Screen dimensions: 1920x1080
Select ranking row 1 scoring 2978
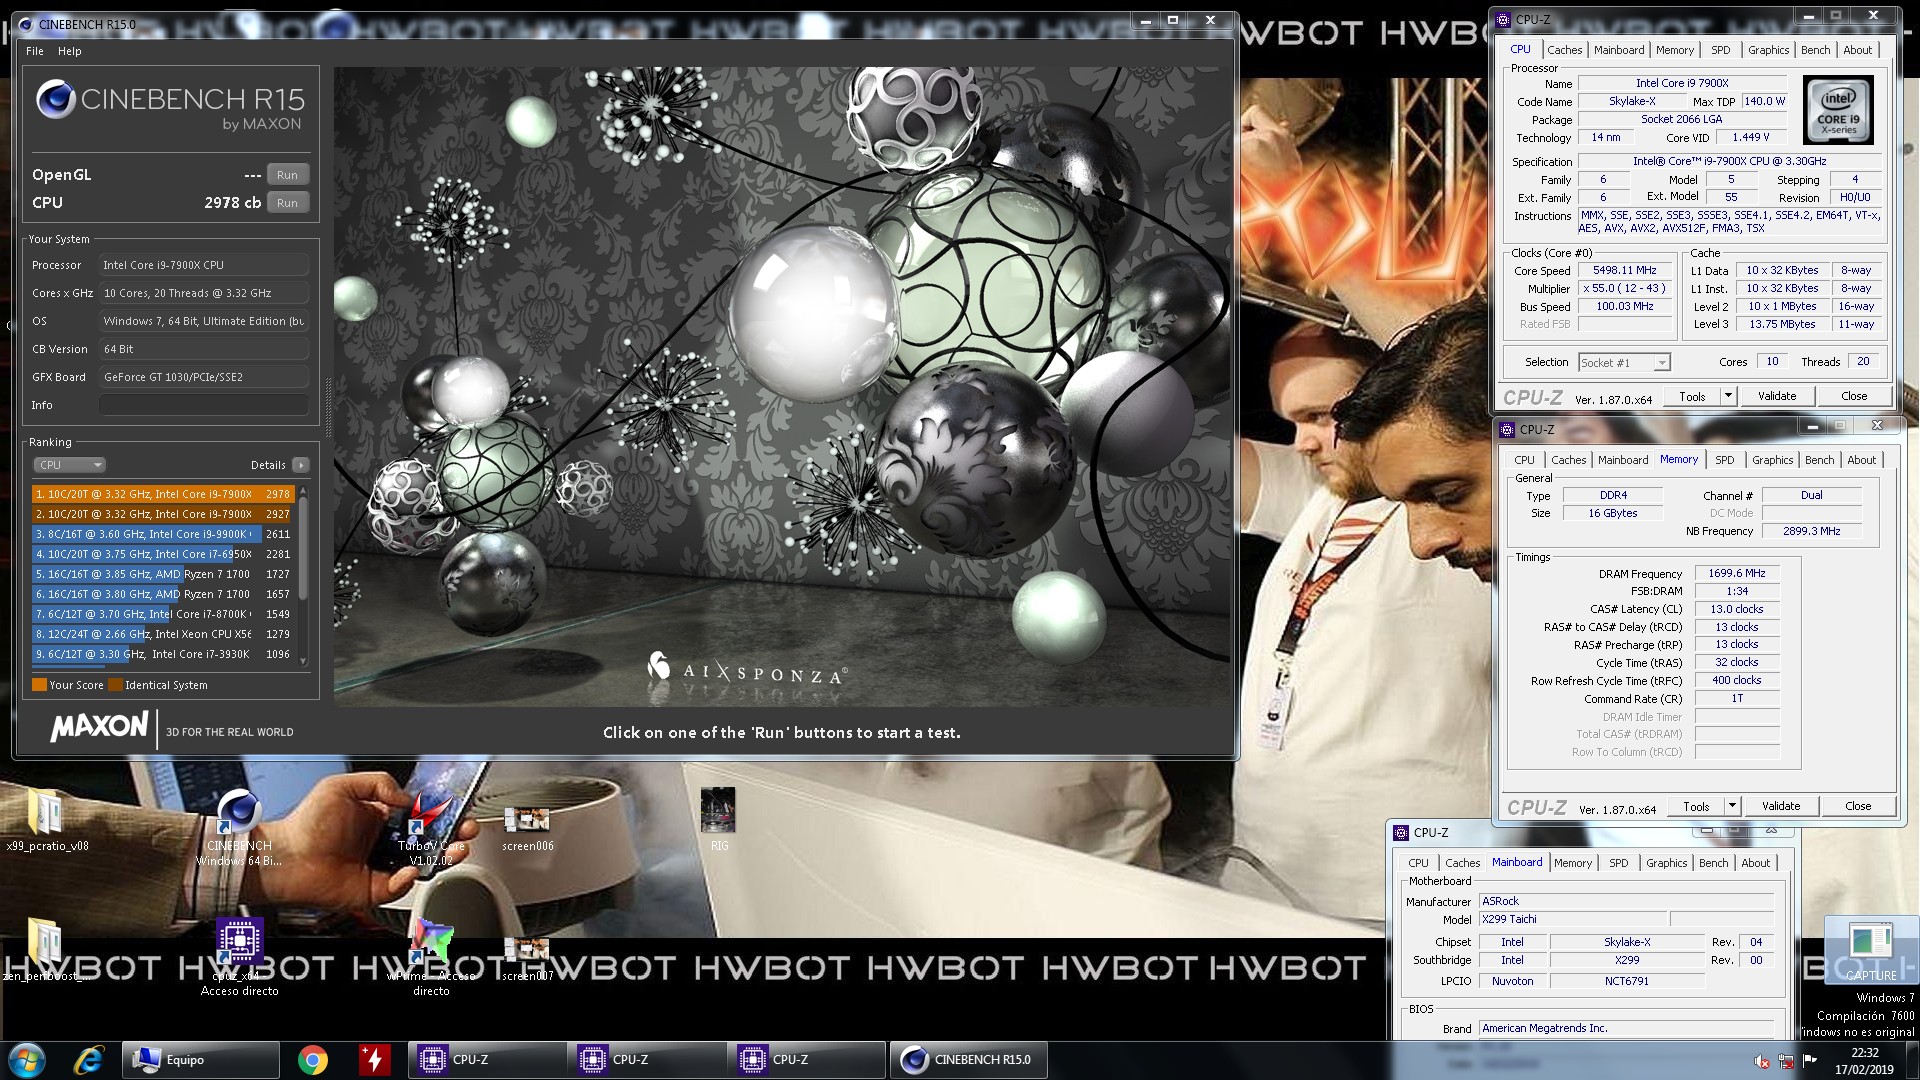(x=162, y=494)
